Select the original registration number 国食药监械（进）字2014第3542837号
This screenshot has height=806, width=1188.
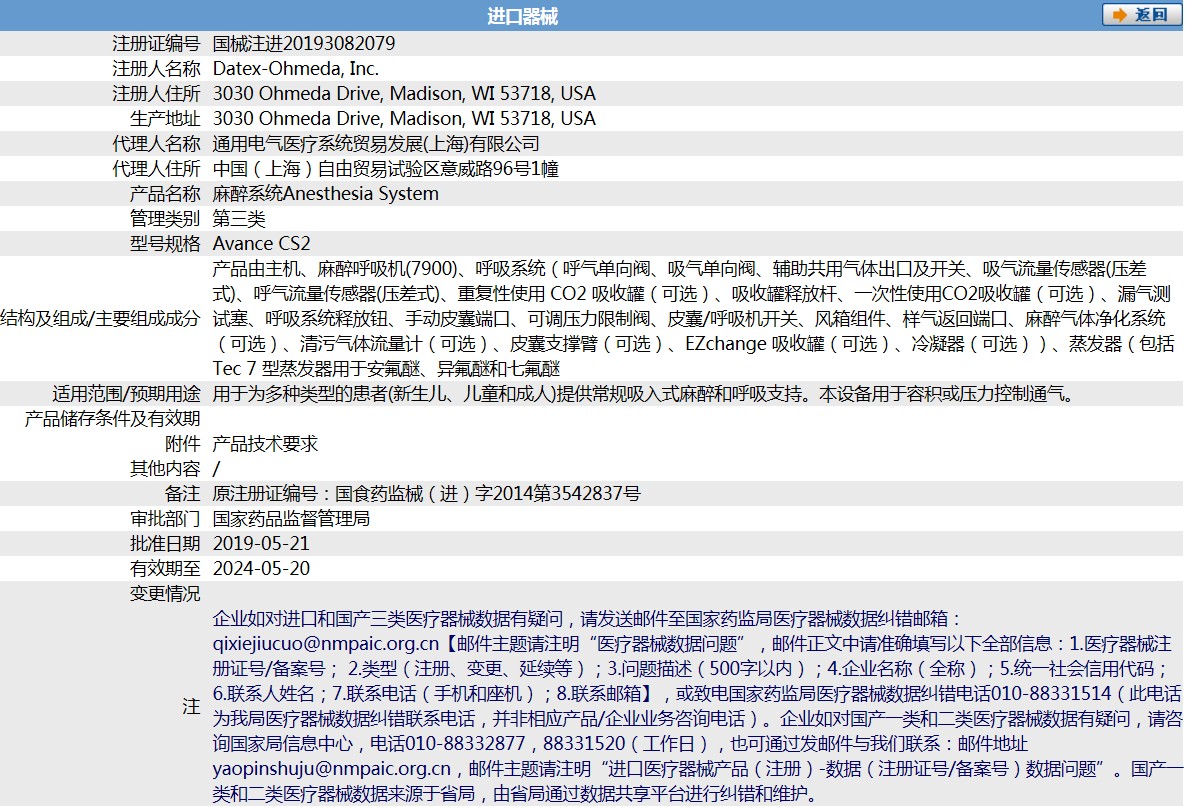click(488, 493)
